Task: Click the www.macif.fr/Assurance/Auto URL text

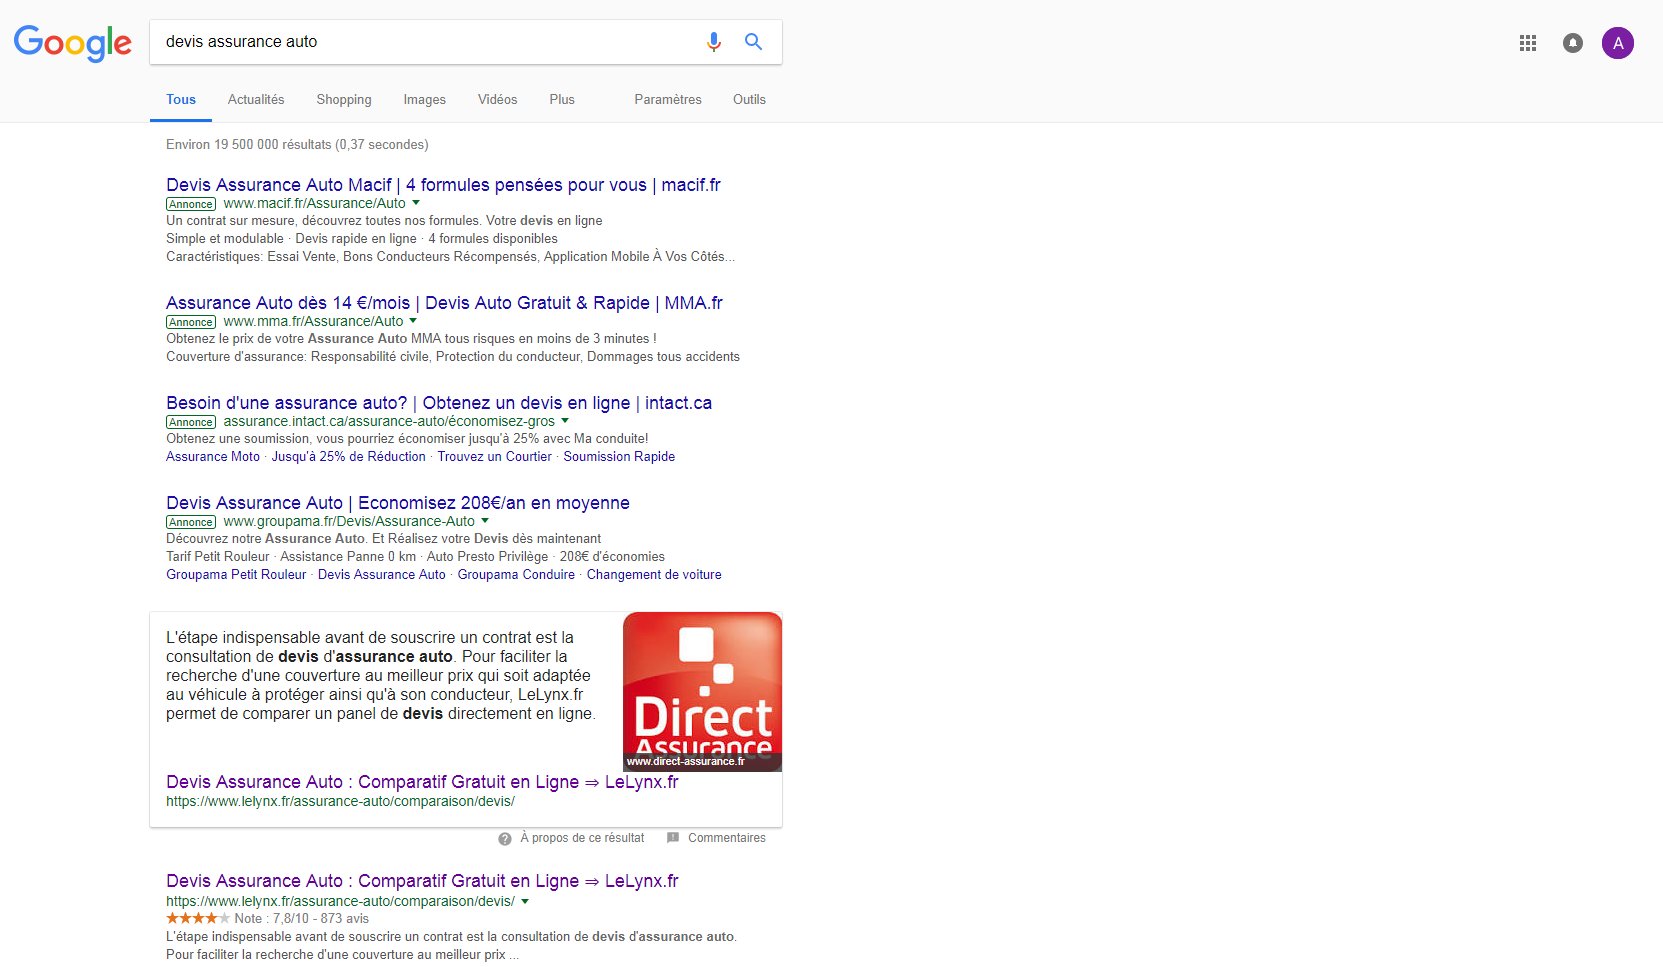Action: [314, 203]
